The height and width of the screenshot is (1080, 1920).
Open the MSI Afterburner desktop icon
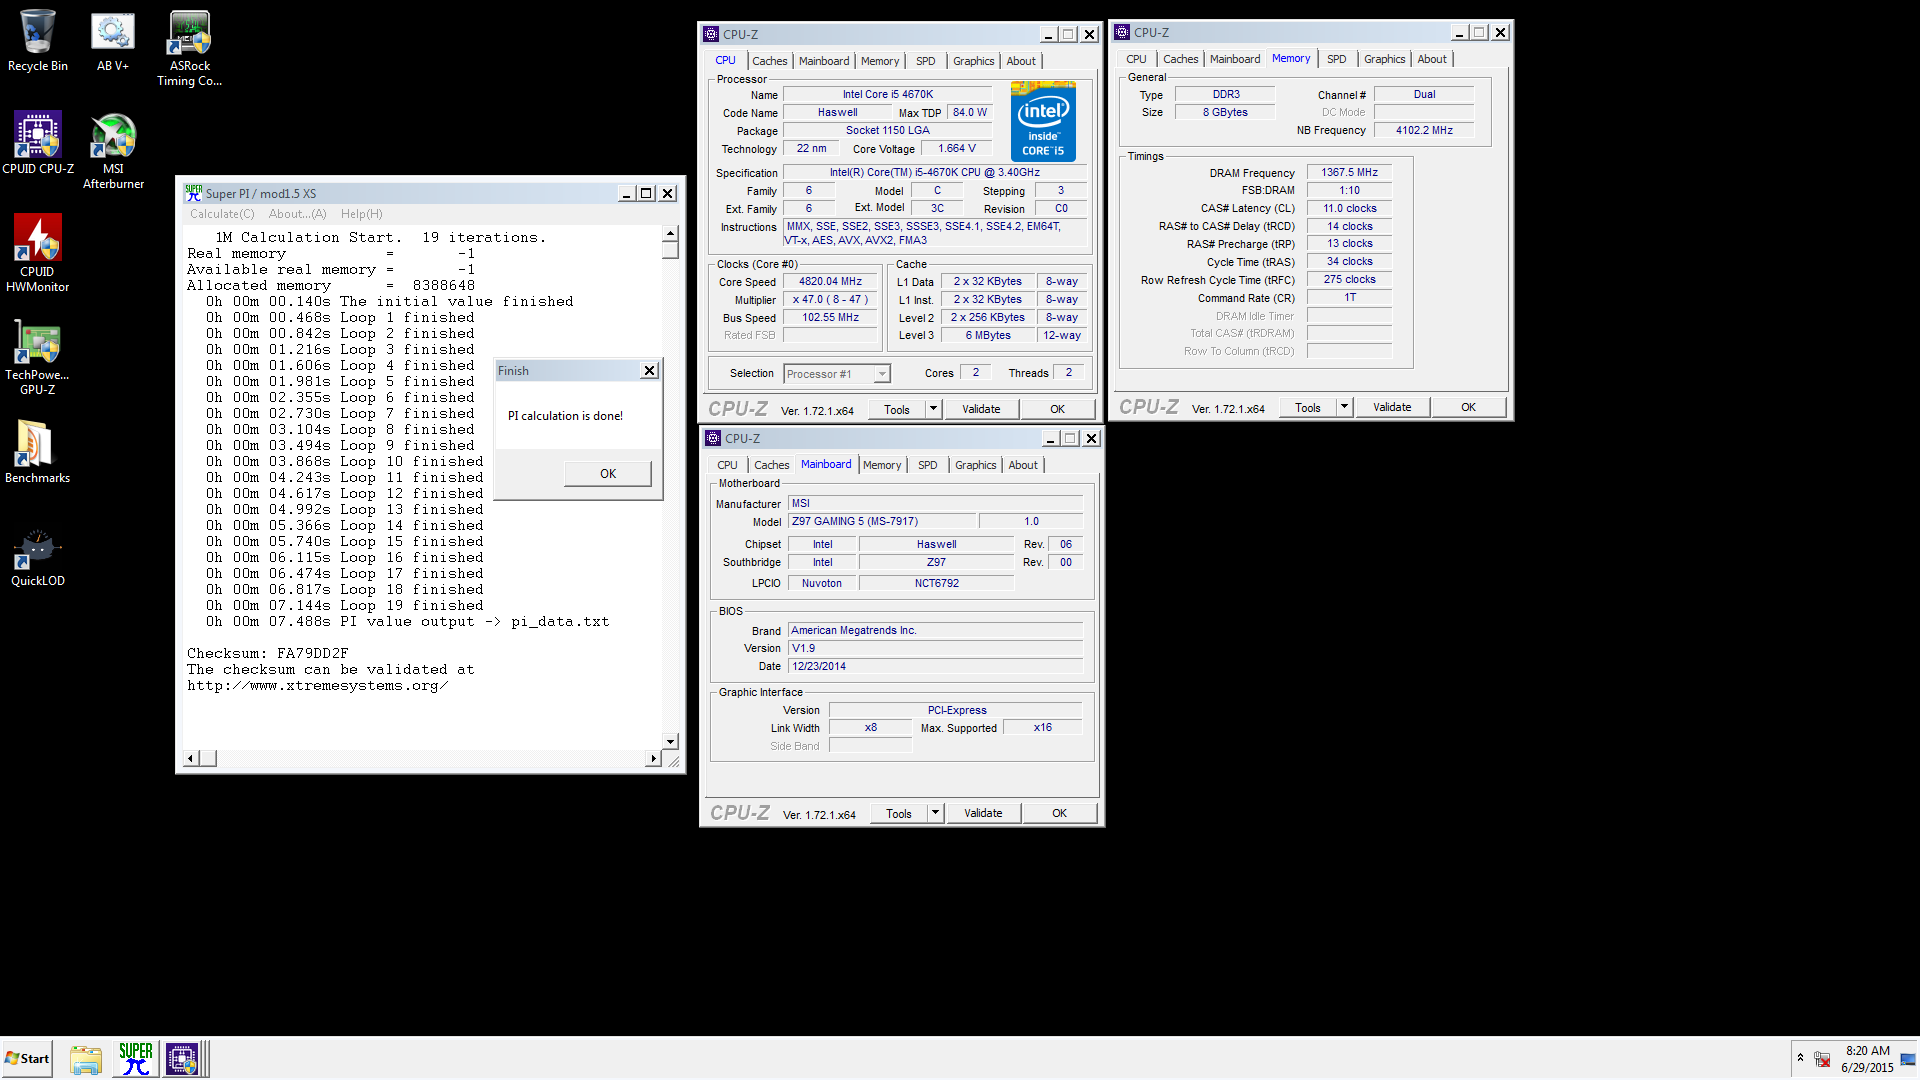pos(113,151)
